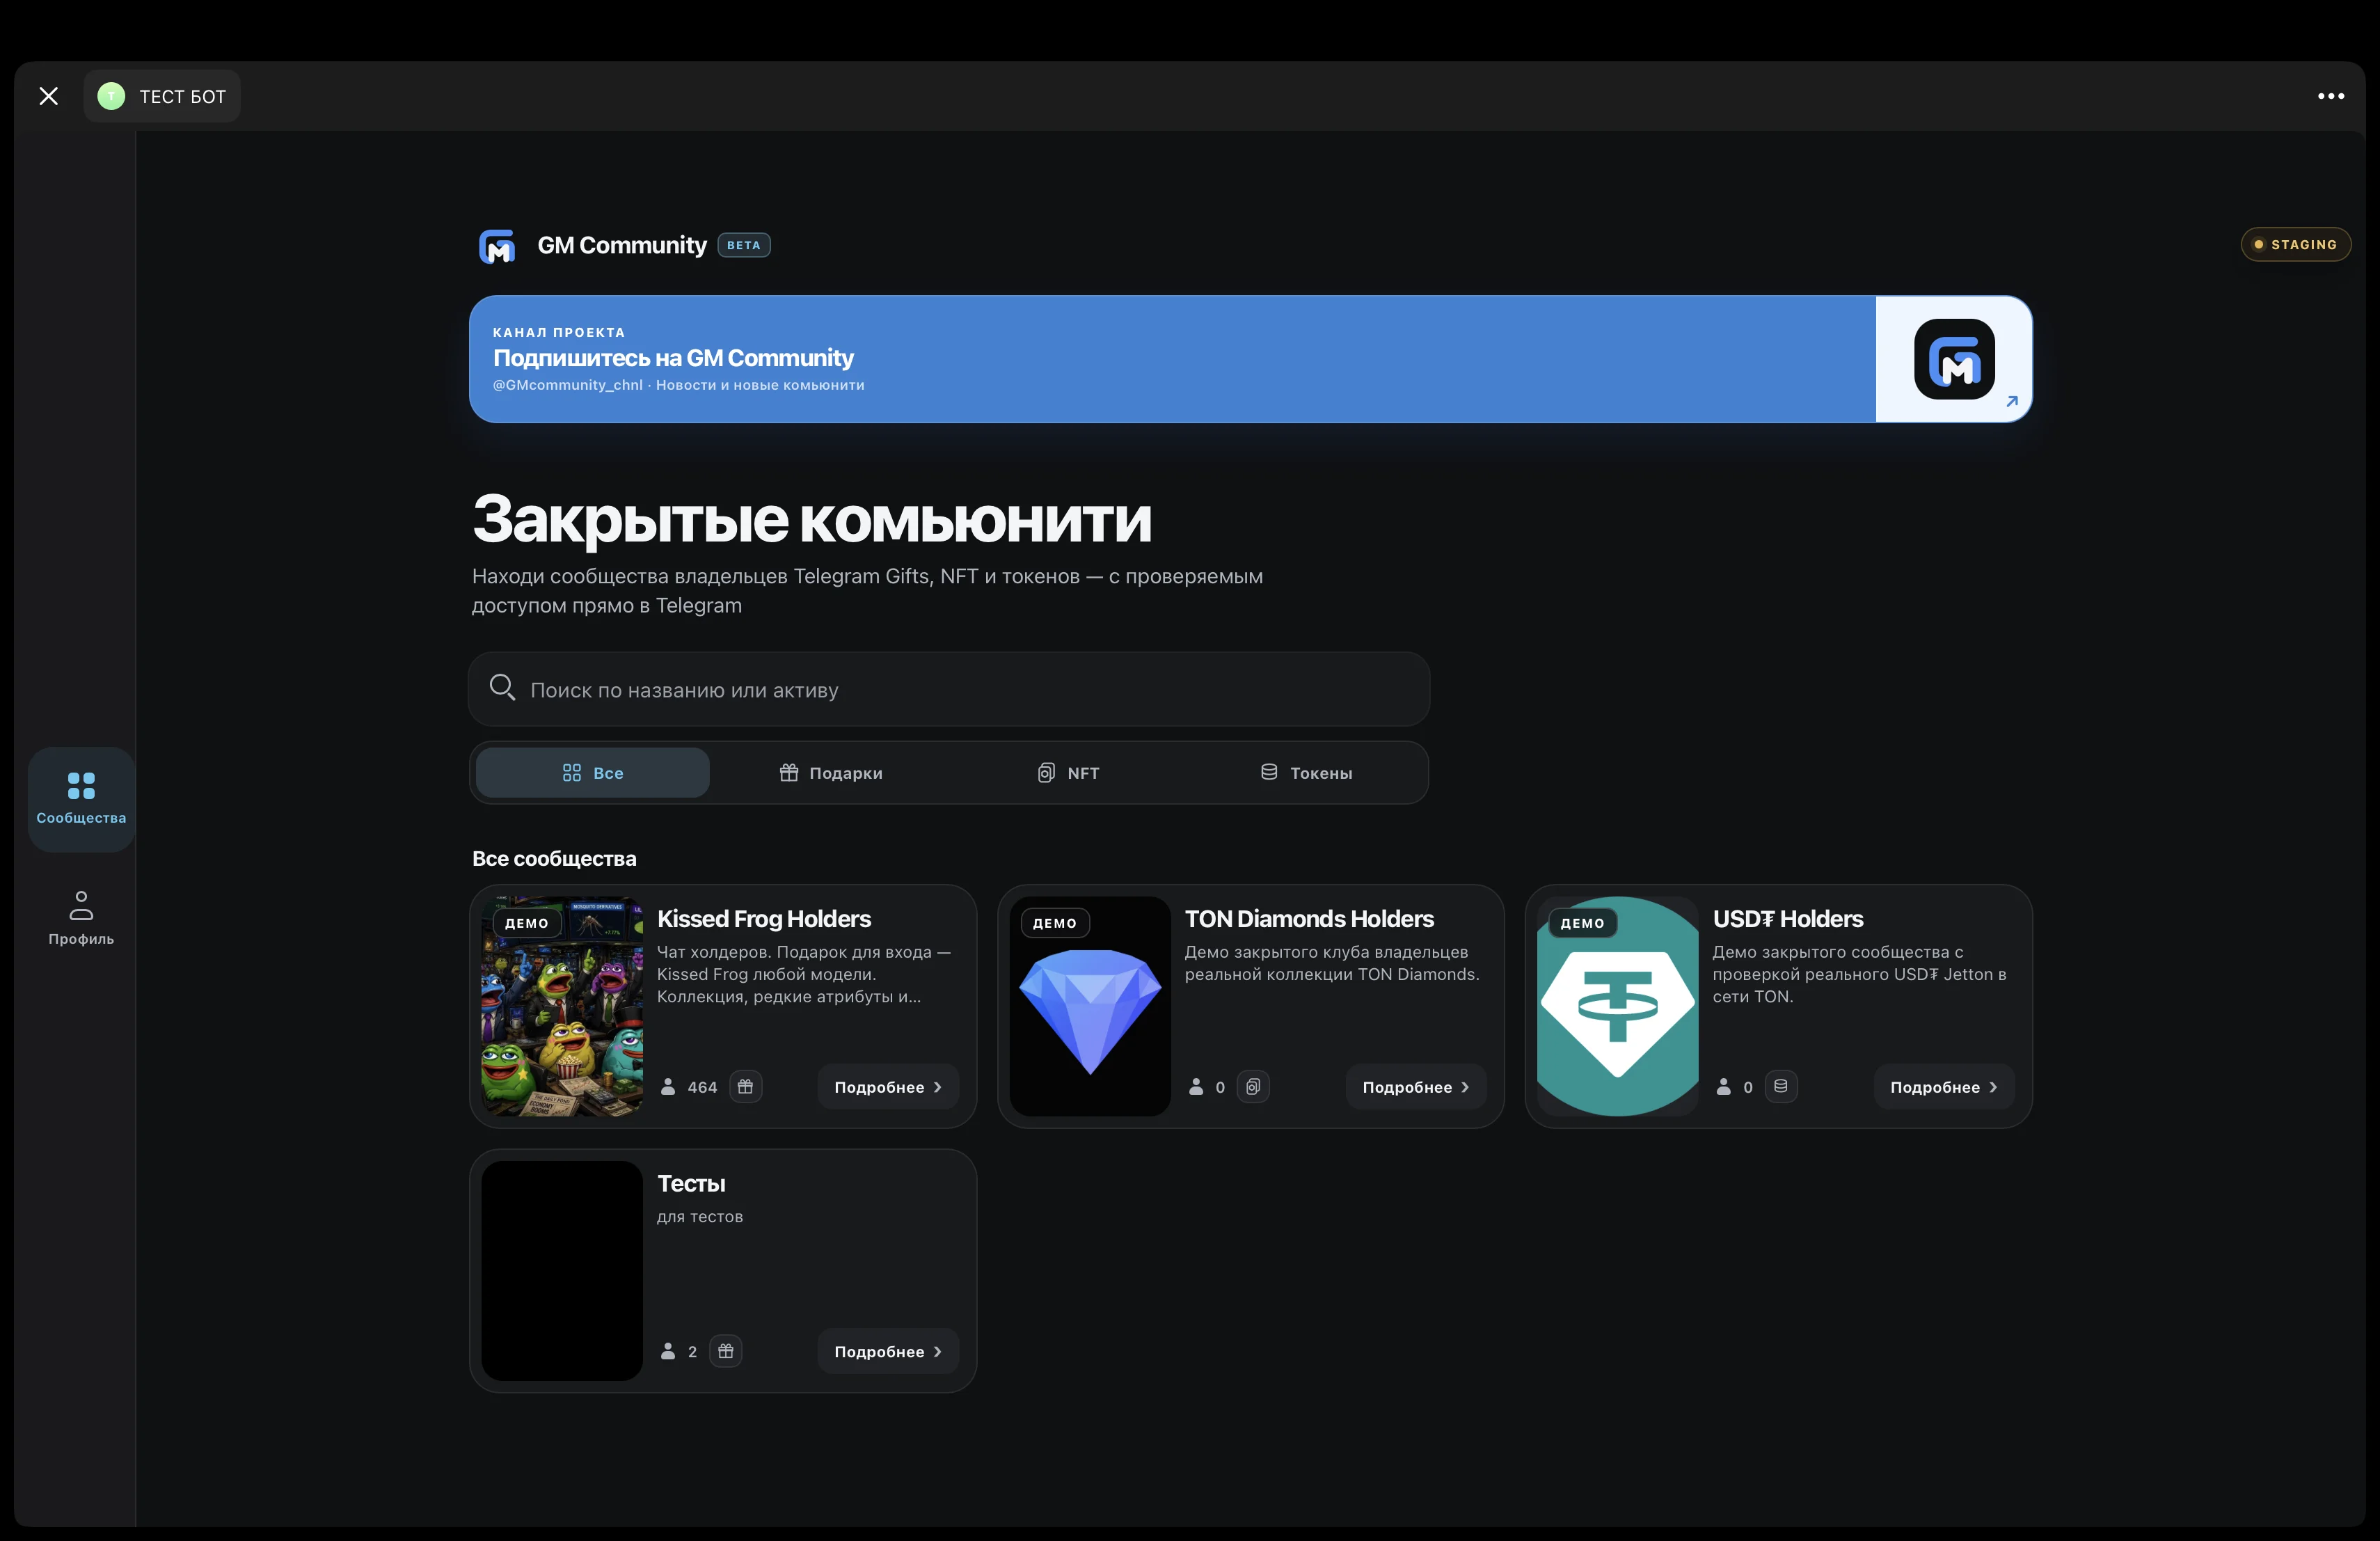
Task: Open 'Подробнее' for Kissed Frog Holders
Action: (x=888, y=1087)
